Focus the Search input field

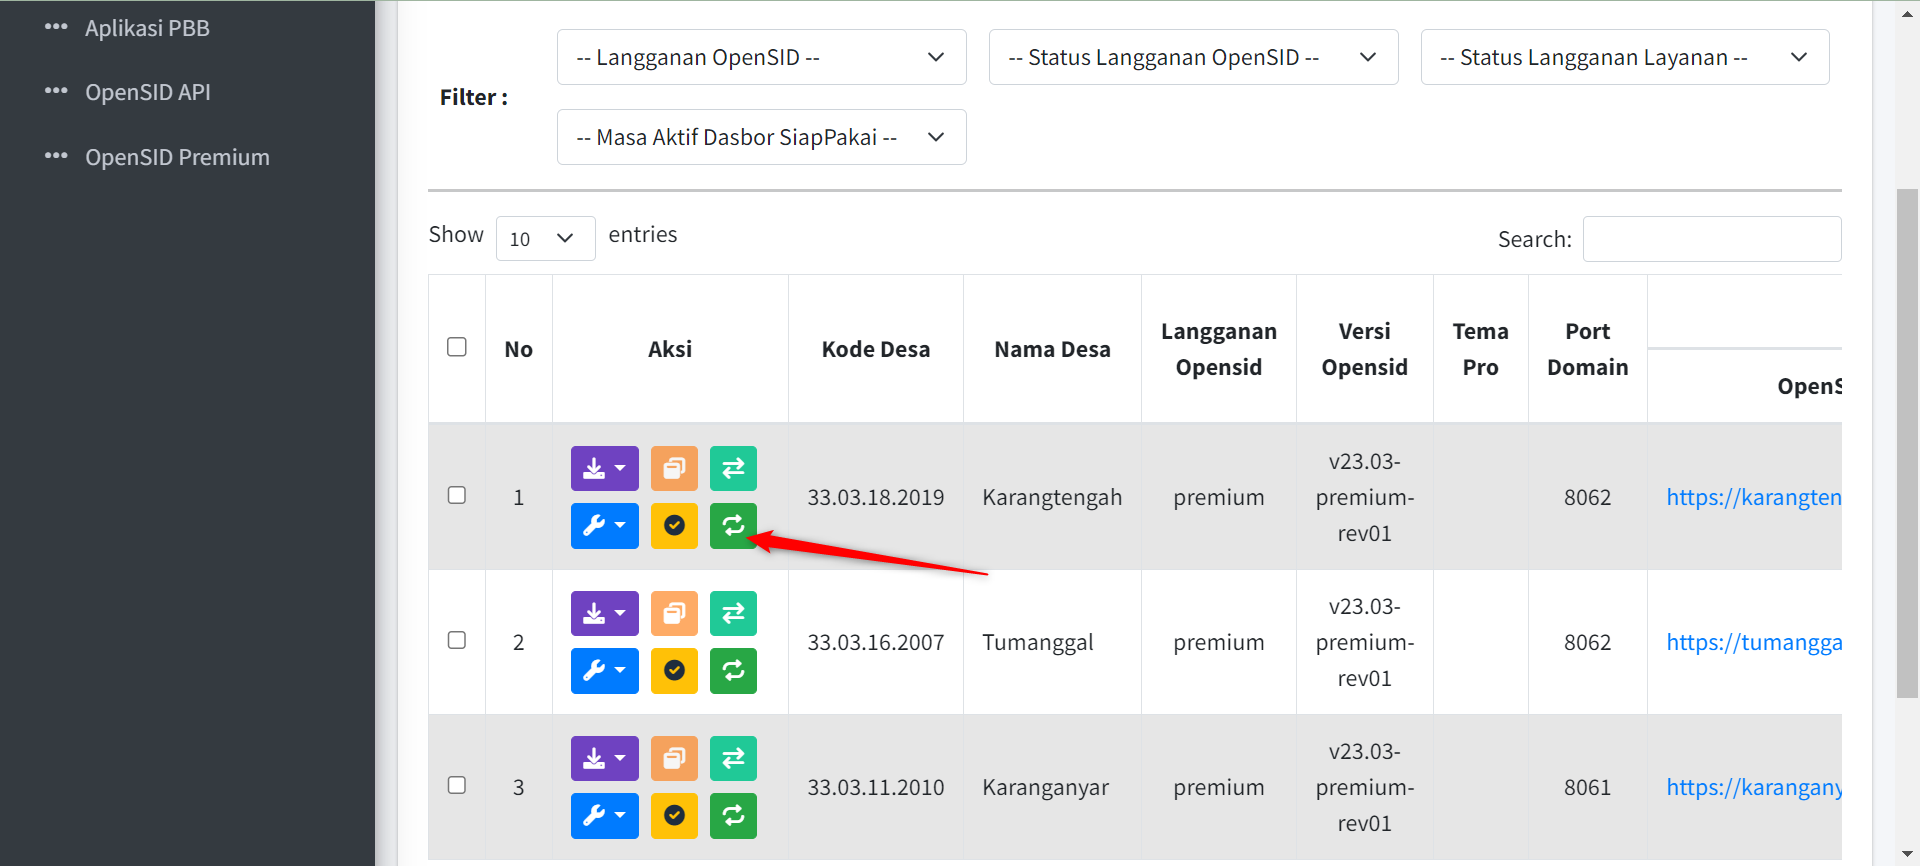[x=1712, y=239]
